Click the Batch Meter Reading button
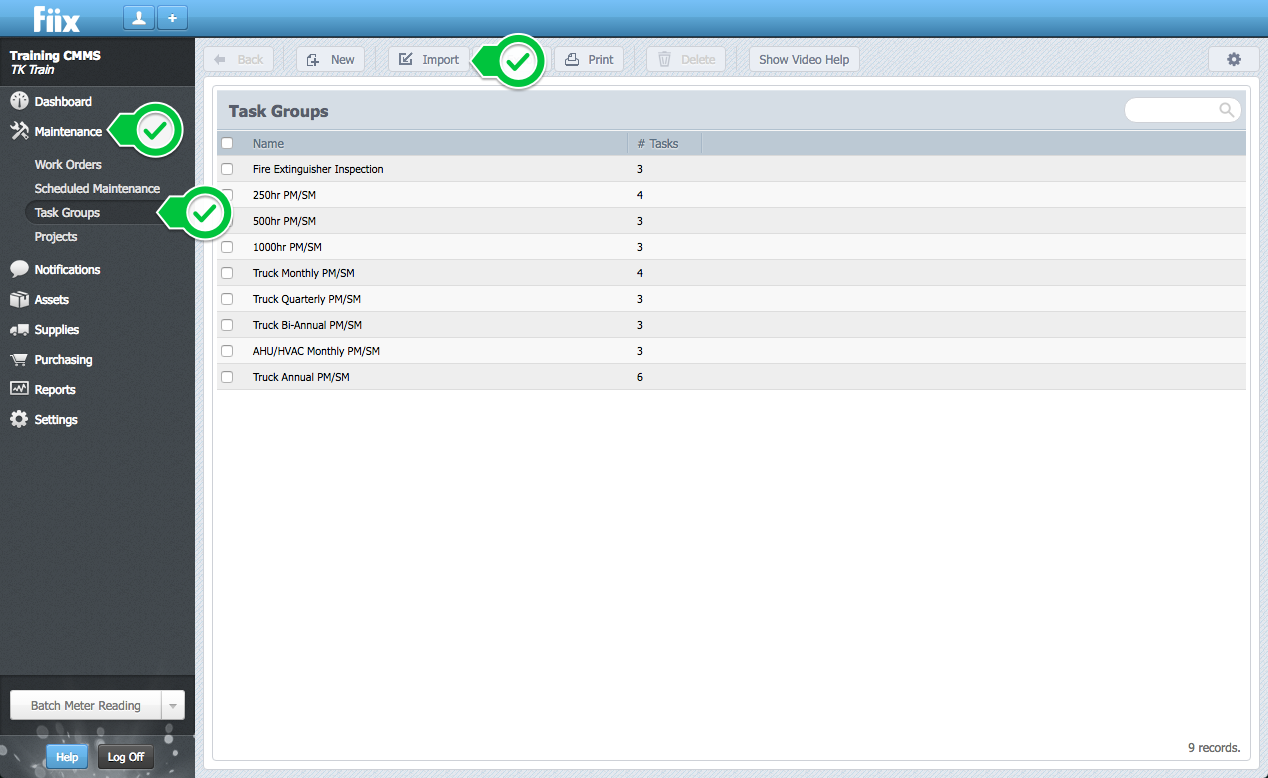This screenshot has height=778, width=1268. [x=85, y=705]
